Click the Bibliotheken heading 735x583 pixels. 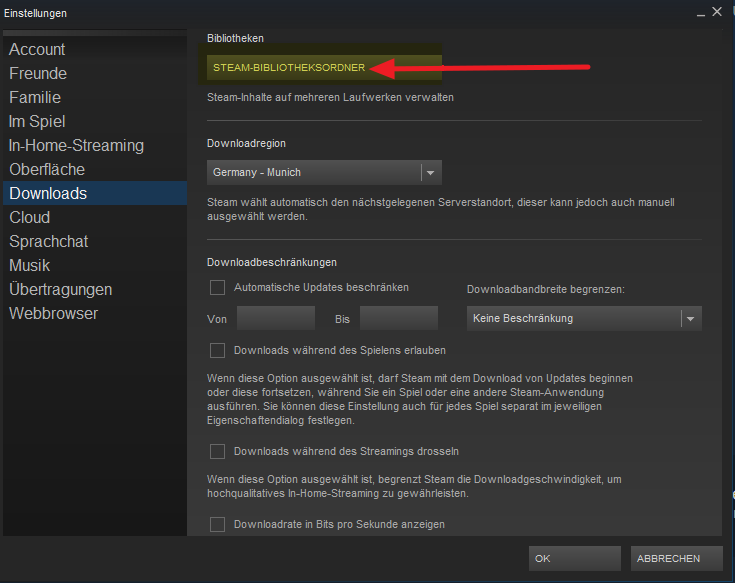point(235,38)
